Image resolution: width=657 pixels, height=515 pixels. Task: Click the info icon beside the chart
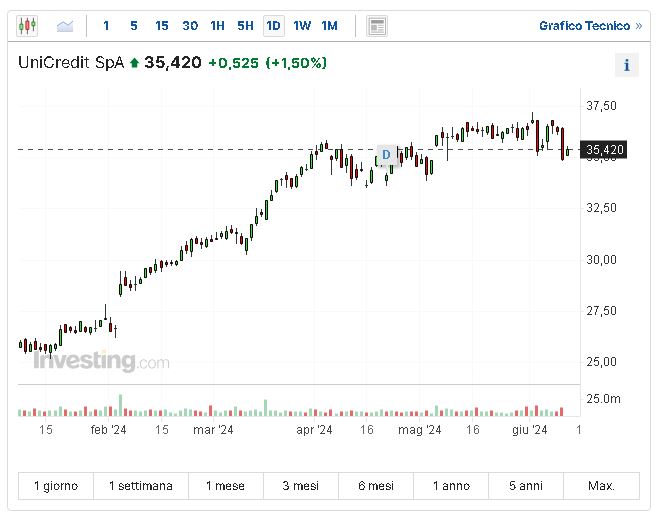(626, 65)
